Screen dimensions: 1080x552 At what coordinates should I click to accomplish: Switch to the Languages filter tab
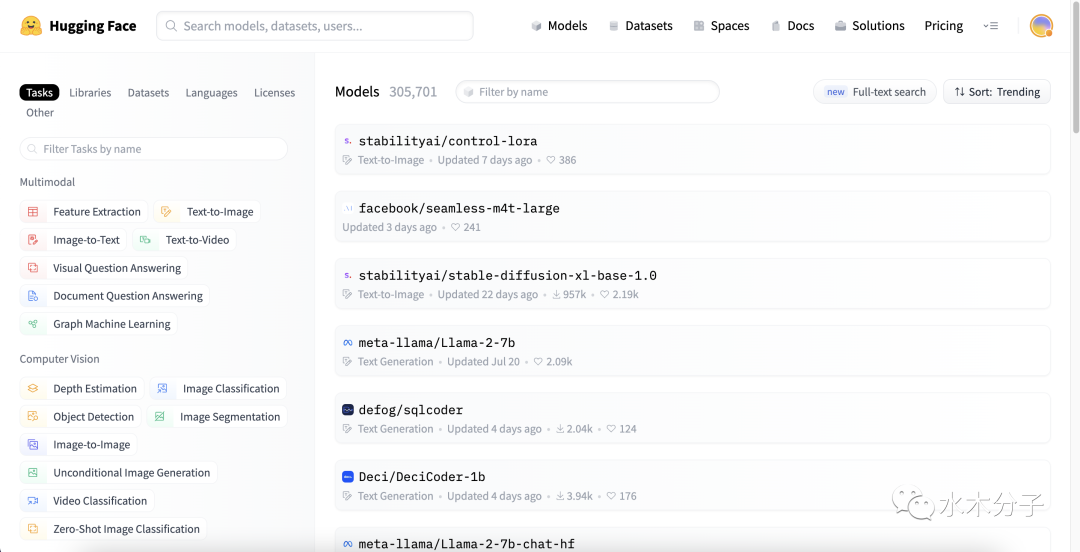pyautogui.click(x=211, y=92)
